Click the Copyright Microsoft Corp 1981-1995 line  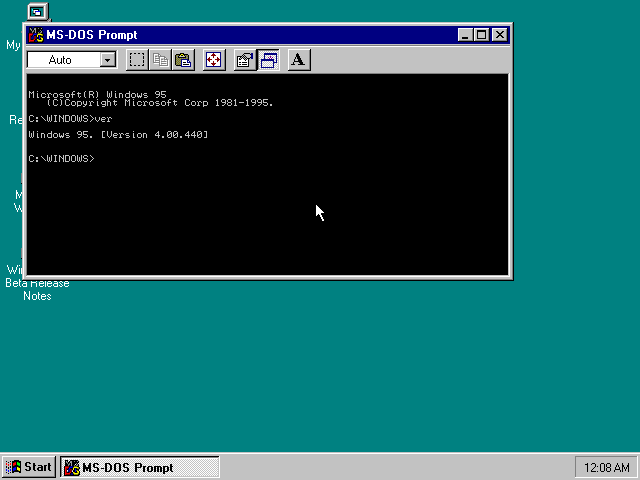160,103
